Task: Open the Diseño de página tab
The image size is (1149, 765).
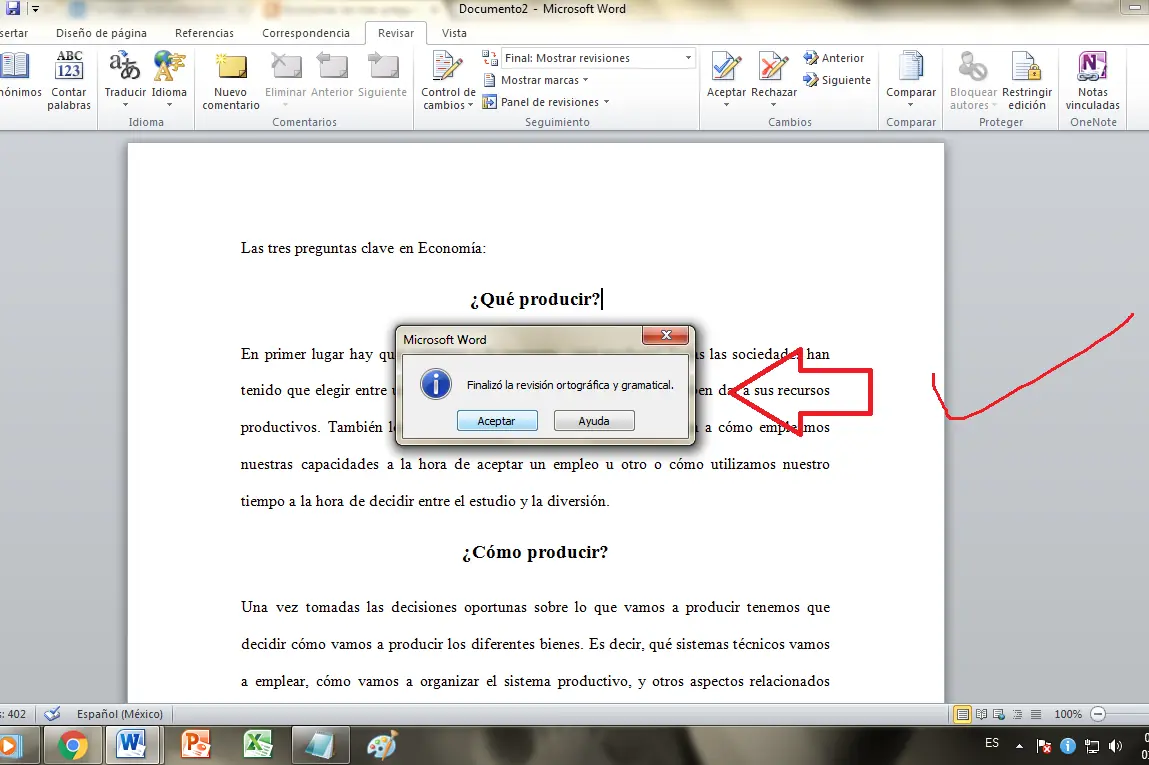Action: (x=101, y=33)
